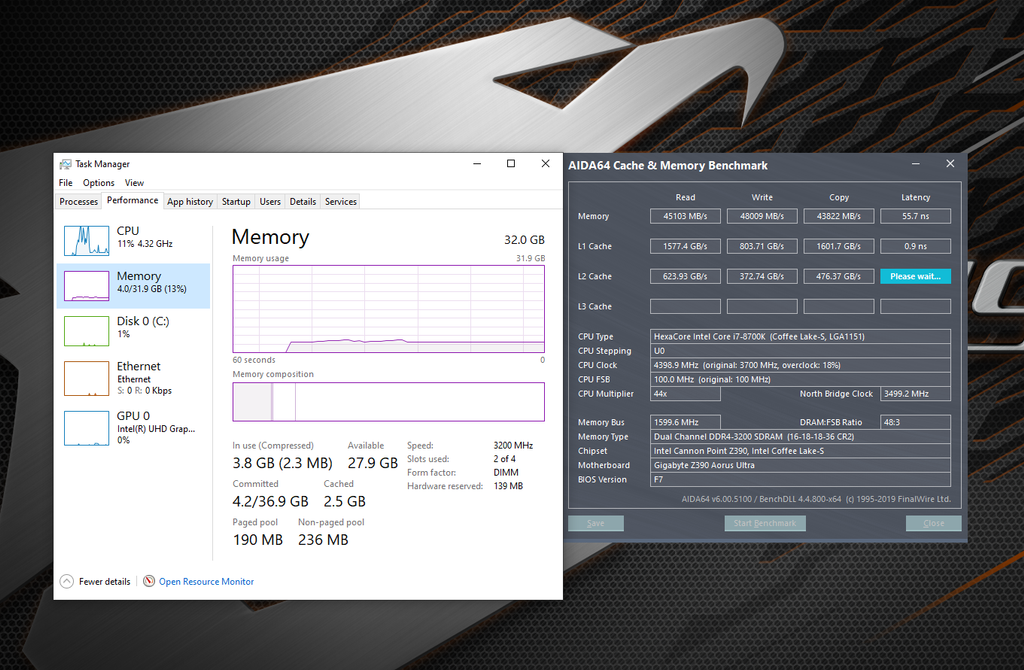Click the BIOS Version F7 field
This screenshot has height=670, width=1024.
tap(800, 479)
